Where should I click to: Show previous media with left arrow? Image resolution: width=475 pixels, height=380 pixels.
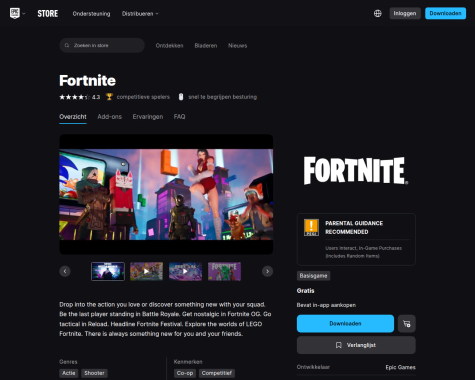point(65,271)
